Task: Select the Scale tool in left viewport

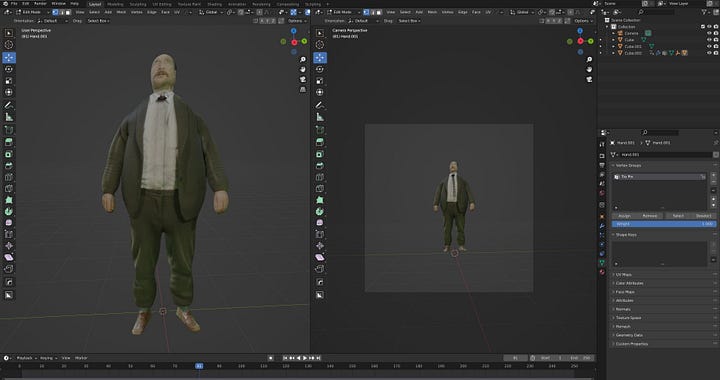Action: [x=9, y=81]
